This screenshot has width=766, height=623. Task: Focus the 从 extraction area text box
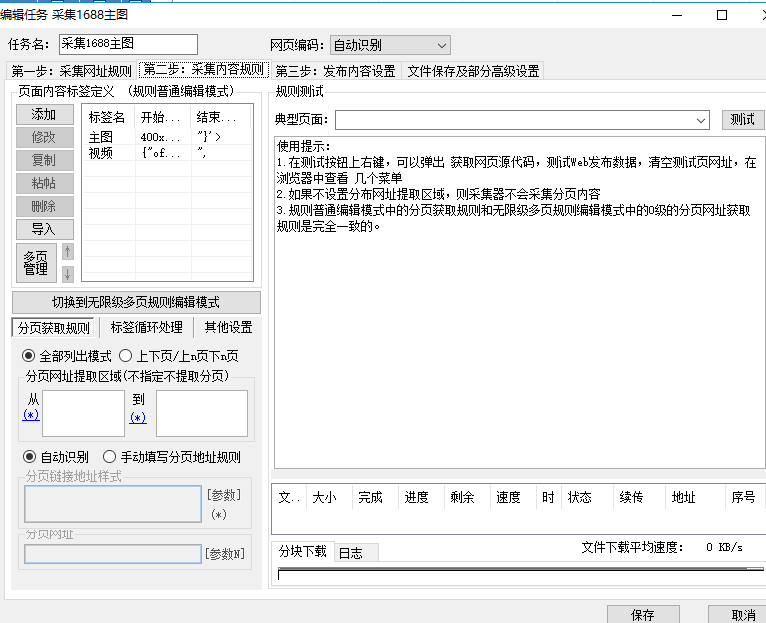[x=84, y=413]
